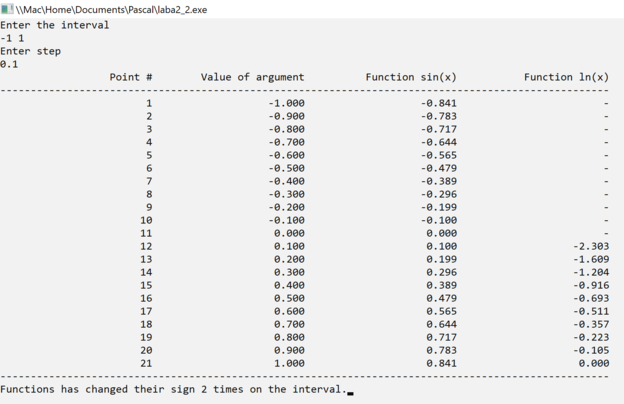Click the argument value -0.500
624x404 pixels.
[x=286, y=168]
